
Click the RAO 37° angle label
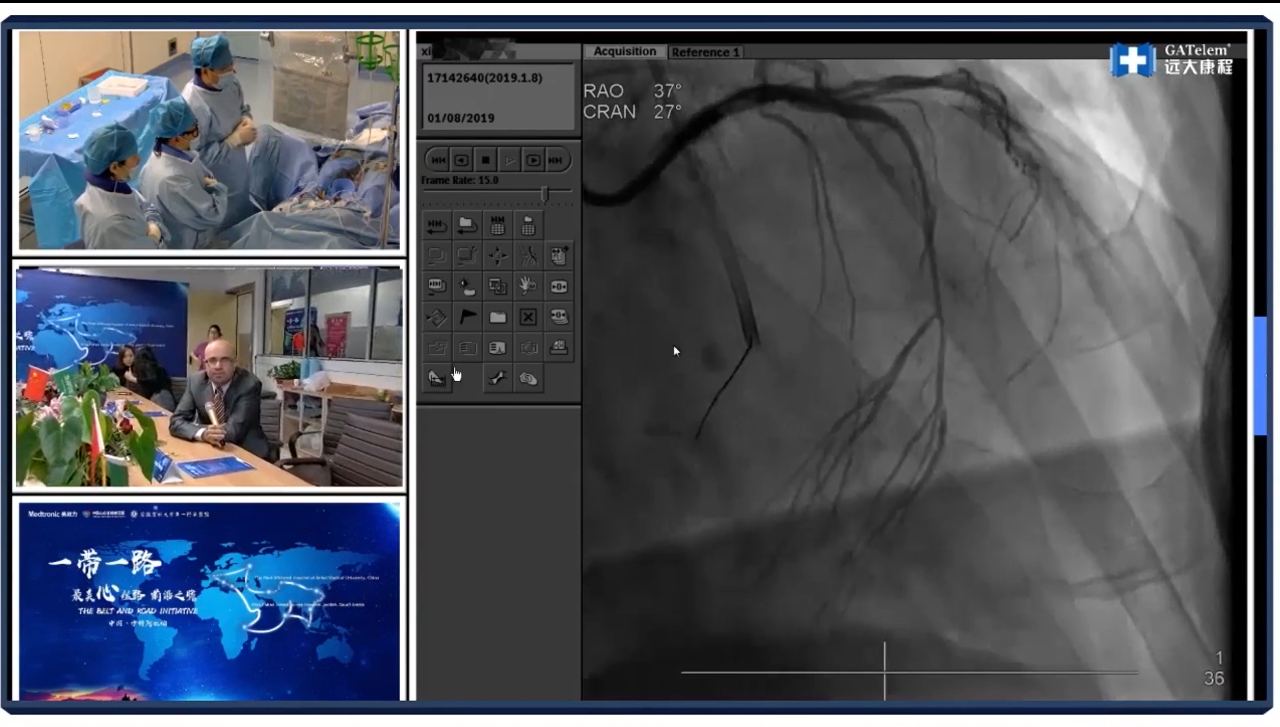[x=633, y=91]
